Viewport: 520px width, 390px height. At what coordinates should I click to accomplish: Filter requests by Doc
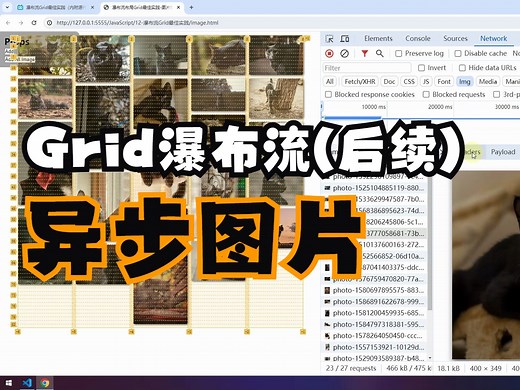[389, 82]
